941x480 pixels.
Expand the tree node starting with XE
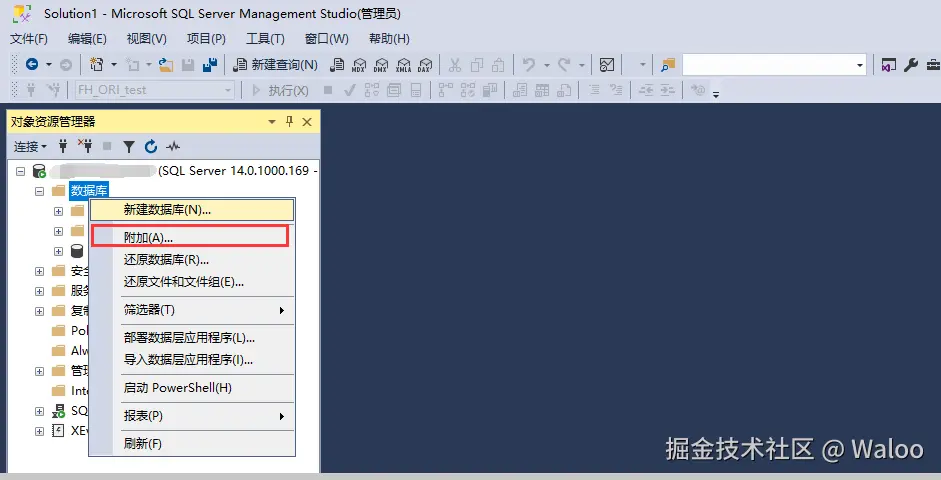coord(39,431)
